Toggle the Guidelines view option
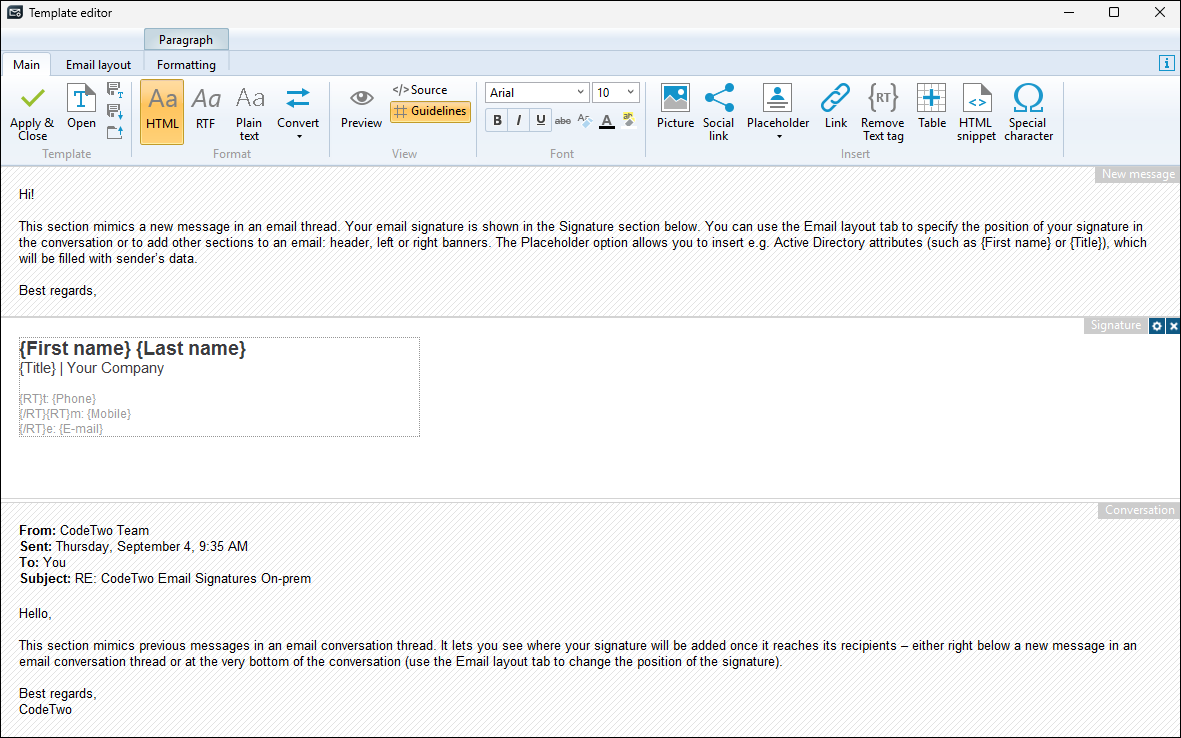This screenshot has height=738, width=1181. coord(430,111)
